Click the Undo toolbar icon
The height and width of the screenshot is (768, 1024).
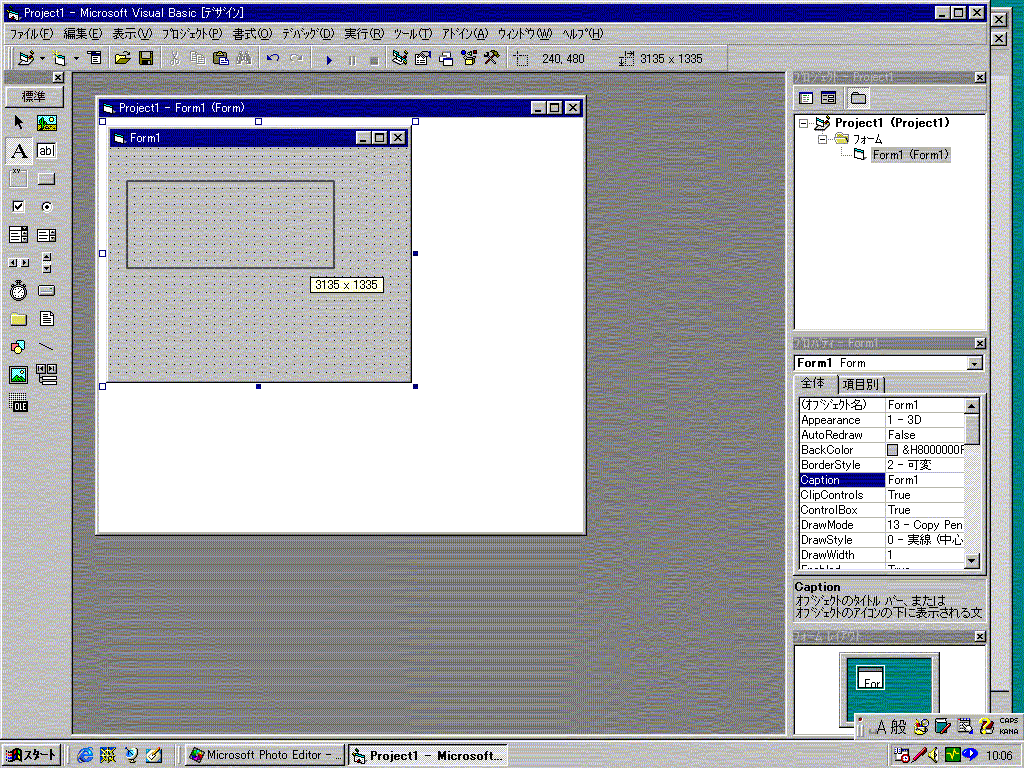click(273, 59)
